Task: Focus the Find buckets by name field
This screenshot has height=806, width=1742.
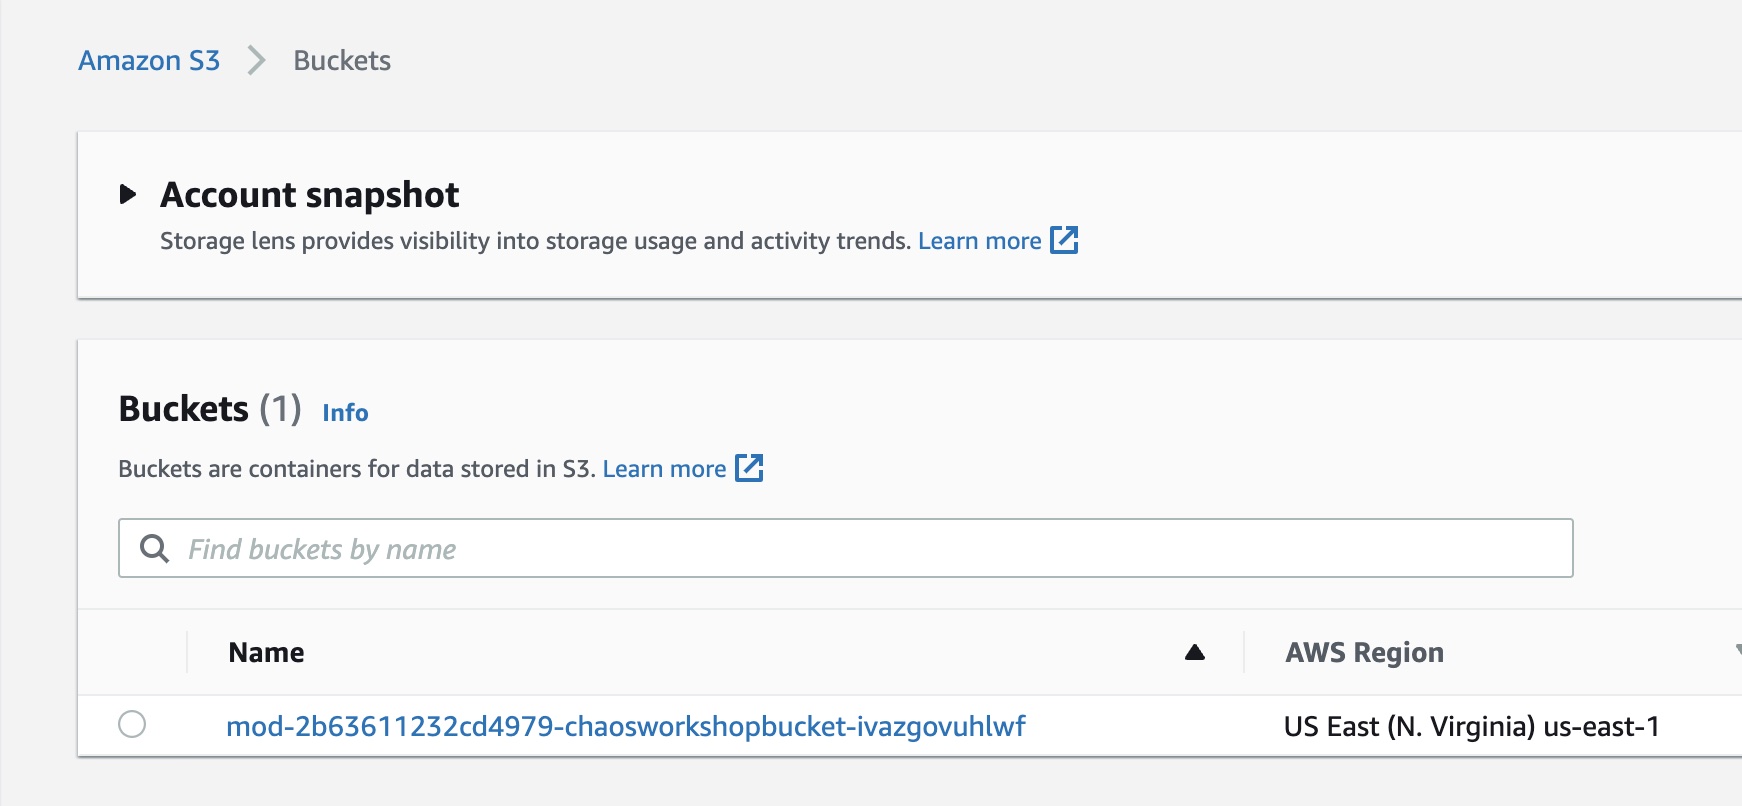Action: tap(846, 548)
